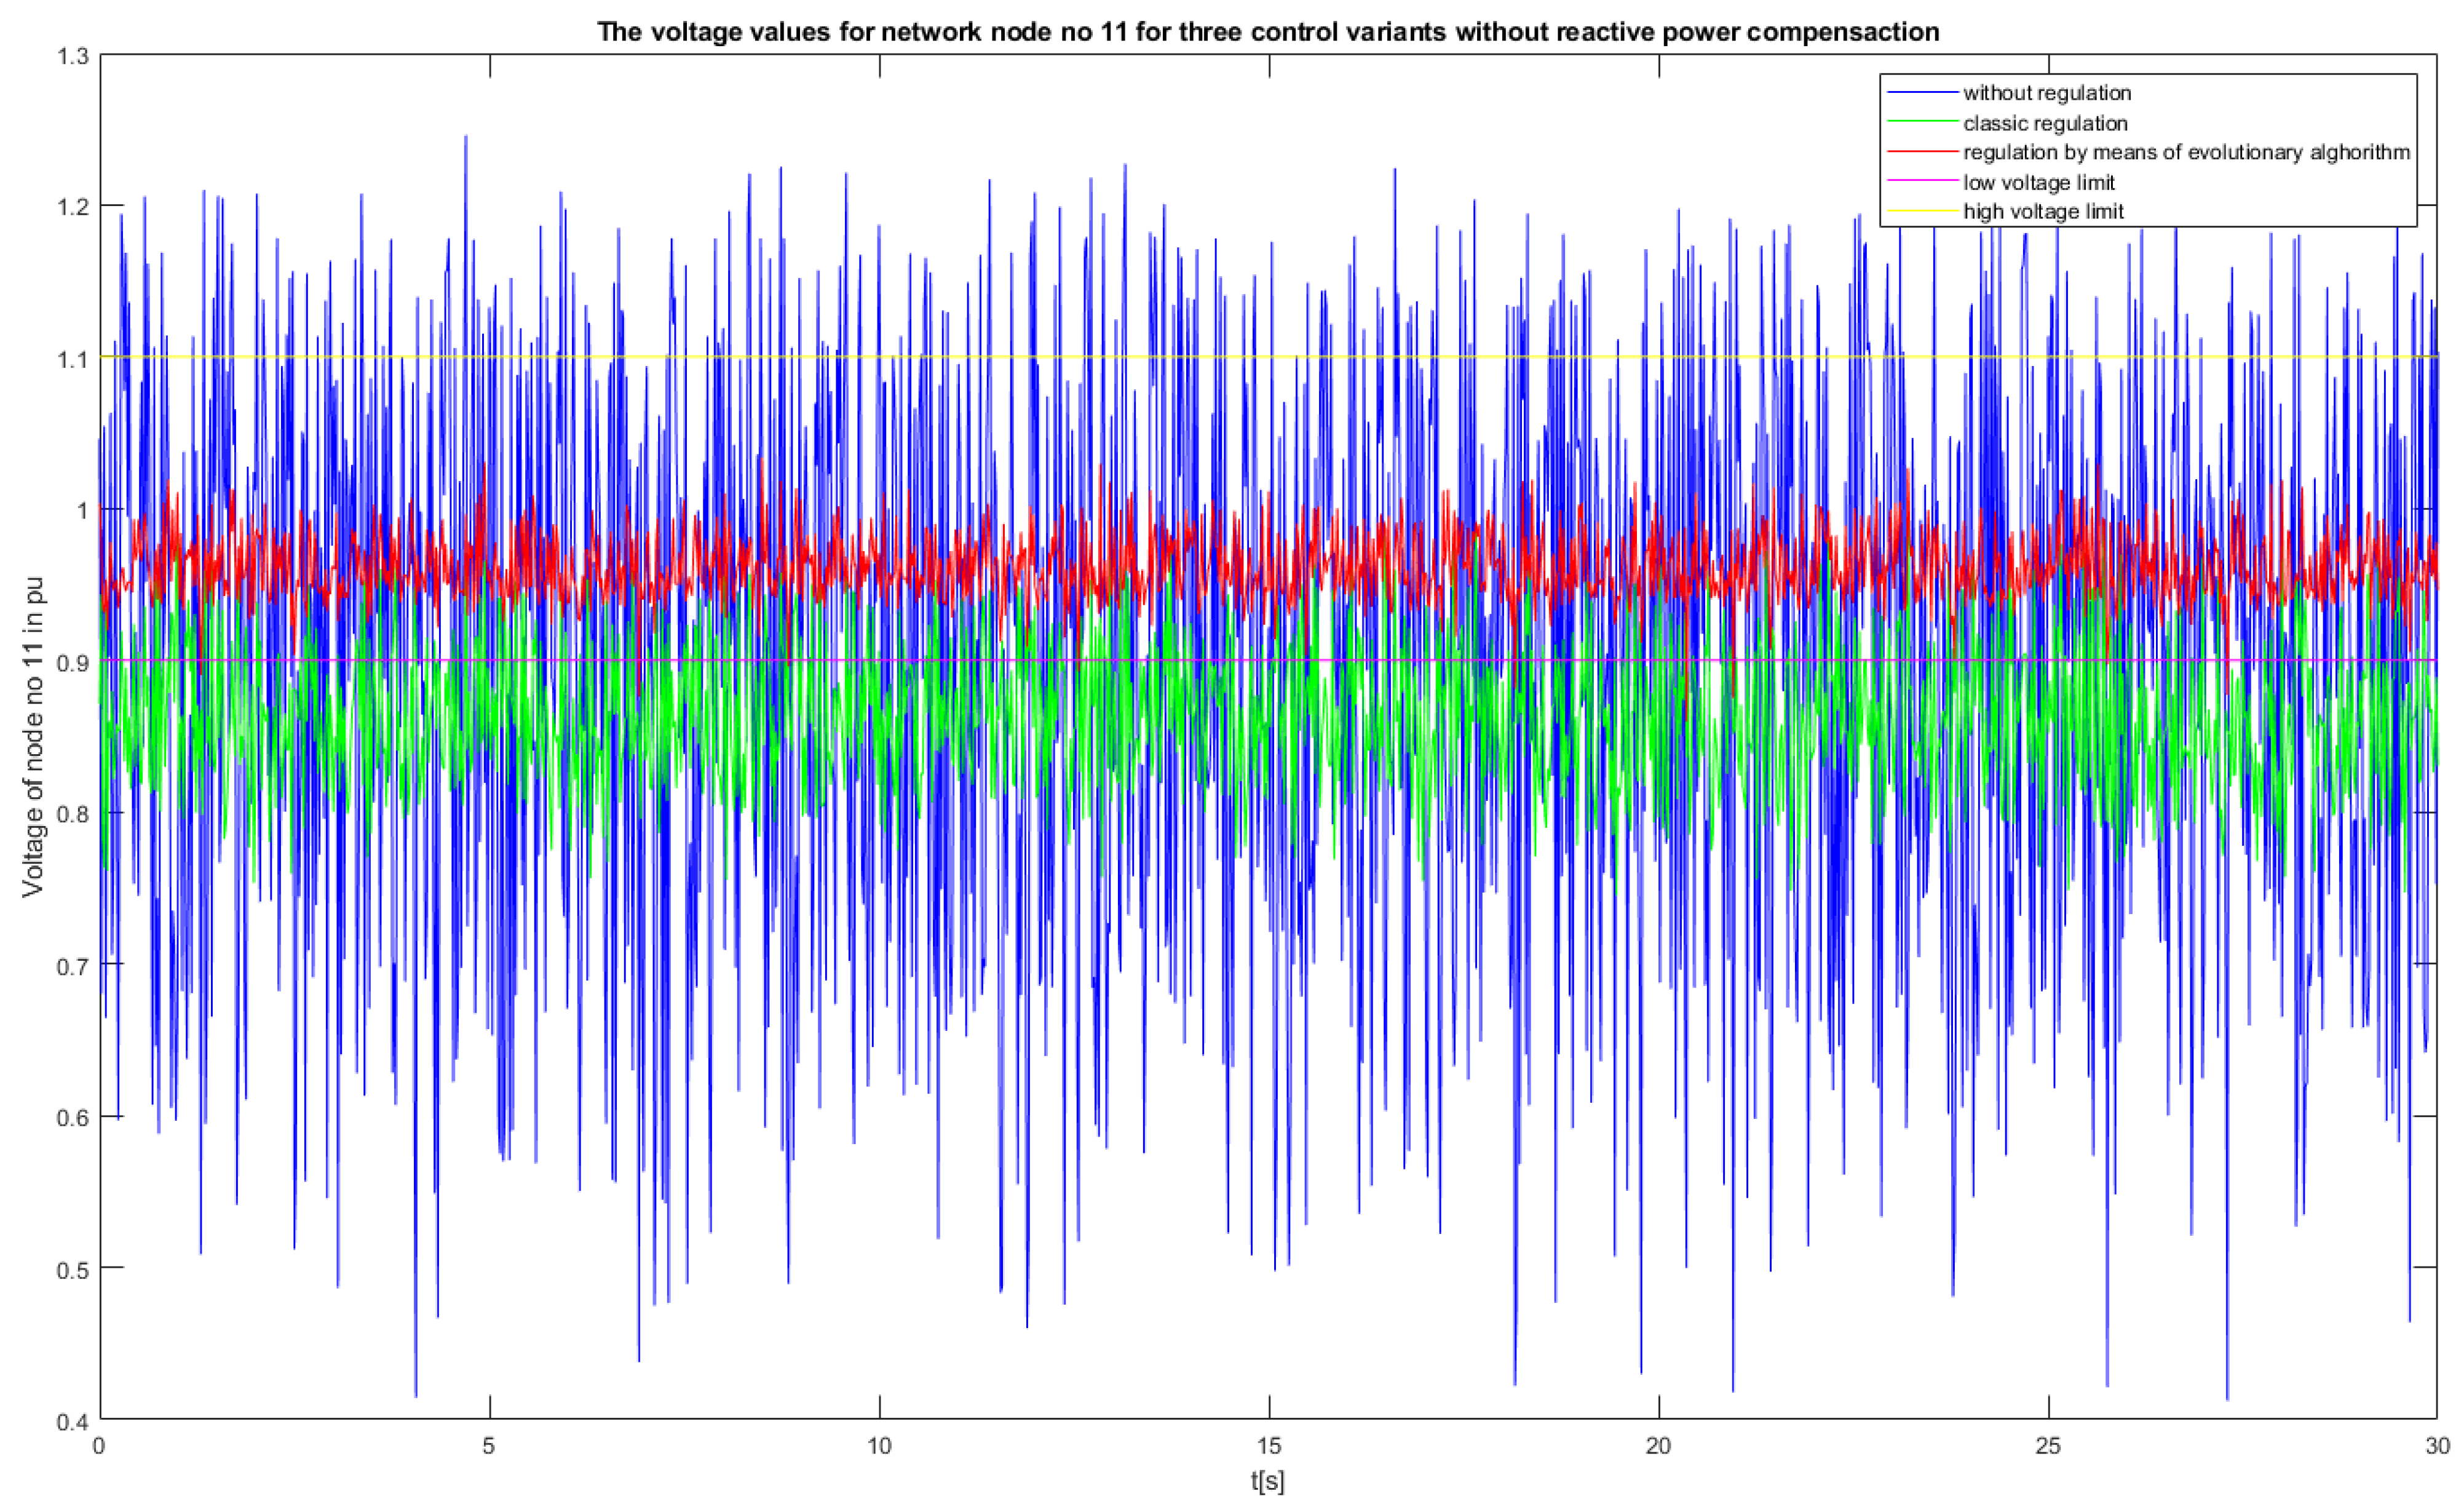Select 'low voltage limit' legend text
This screenshot has width=2464, height=1507.
point(2039,182)
